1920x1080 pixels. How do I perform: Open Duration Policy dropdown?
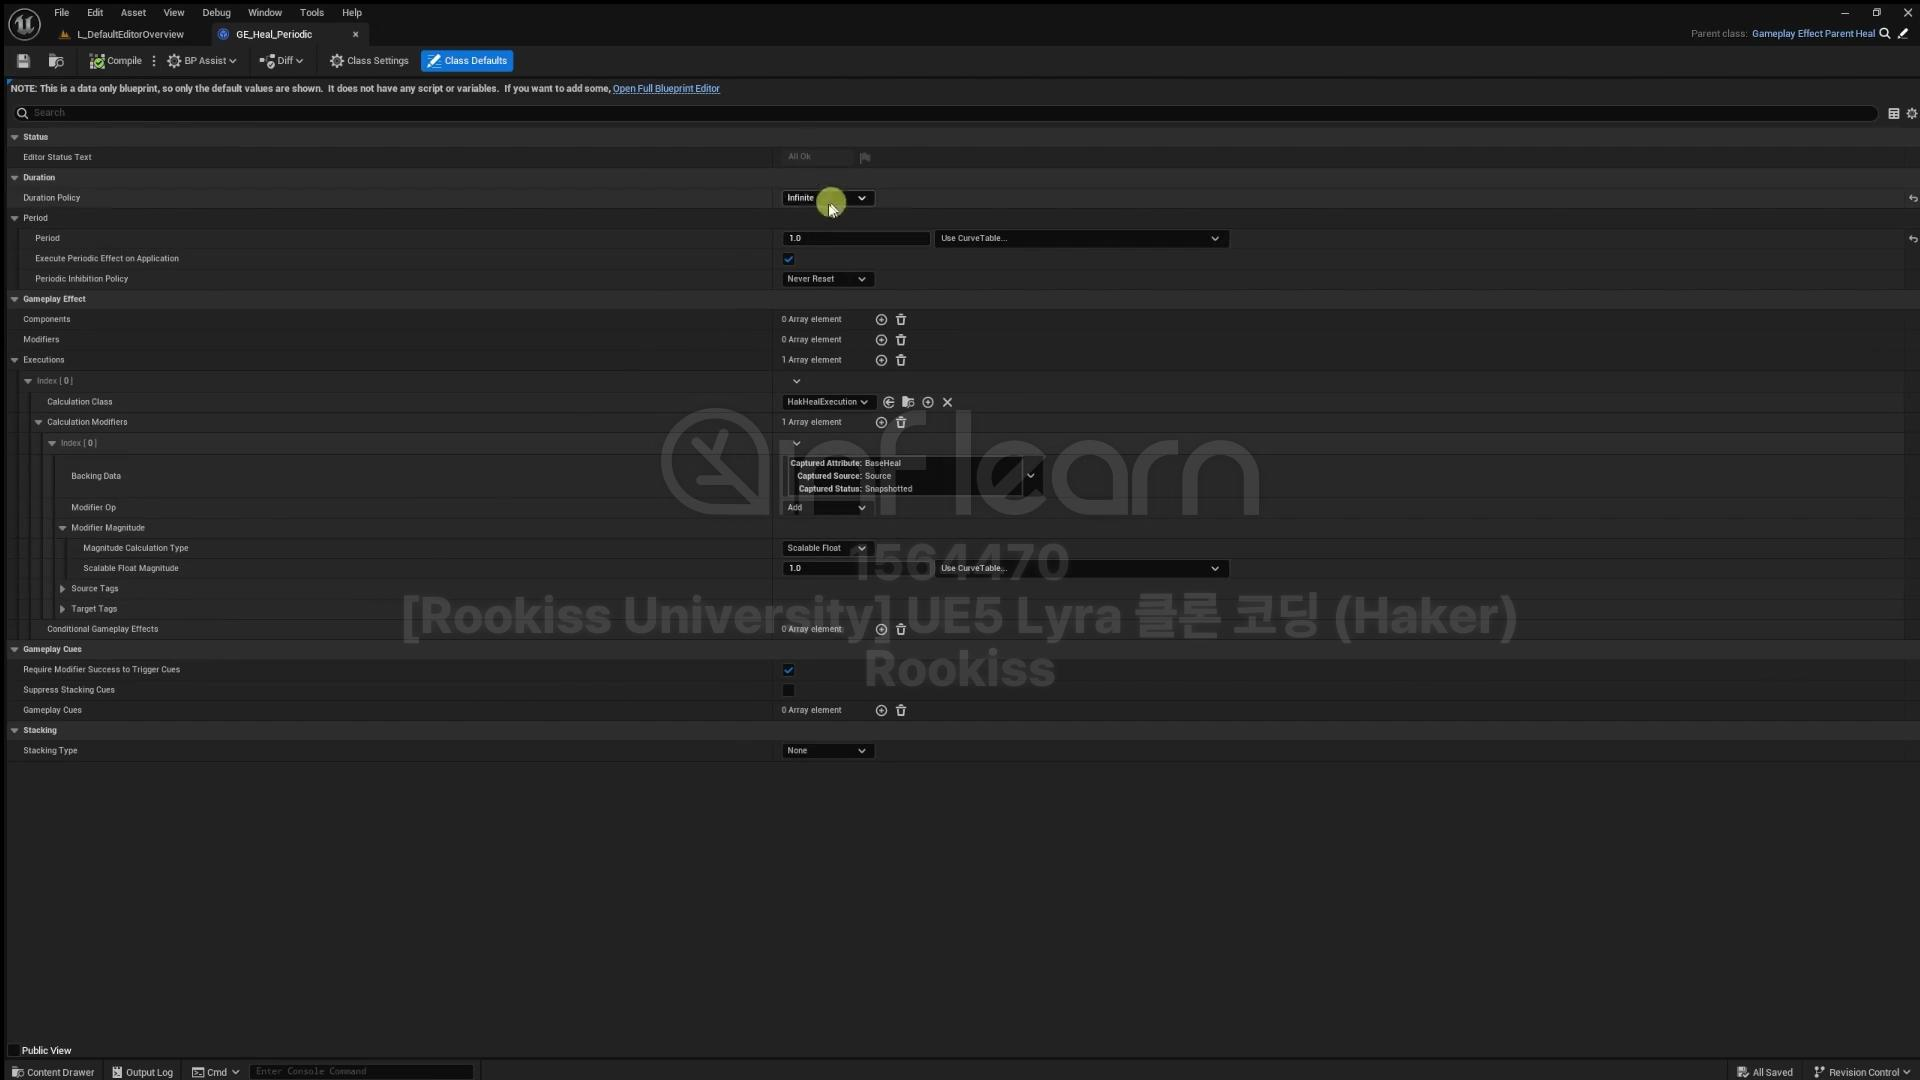[826, 198]
